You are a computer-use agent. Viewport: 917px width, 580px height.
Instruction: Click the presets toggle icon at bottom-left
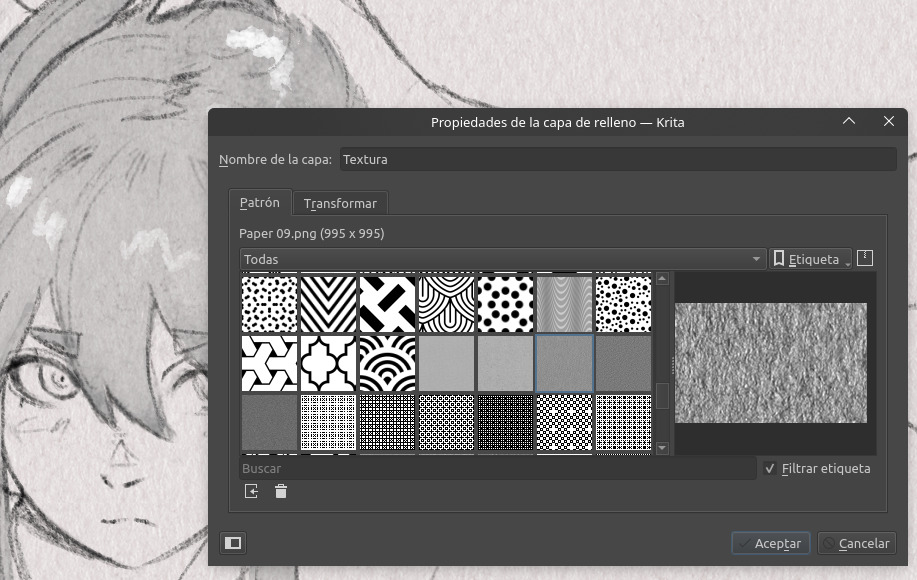coord(233,543)
